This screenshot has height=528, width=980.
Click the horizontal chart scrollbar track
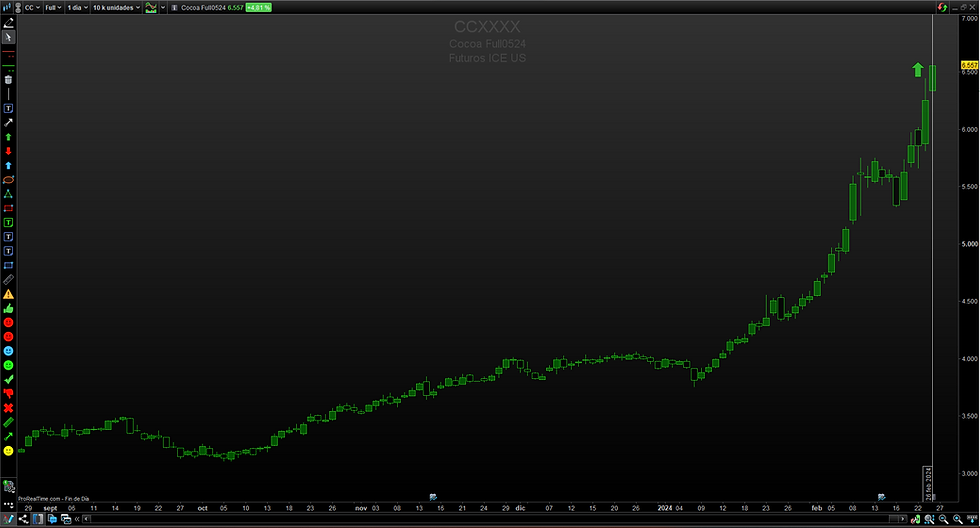pyautogui.click(x=494, y=519)
